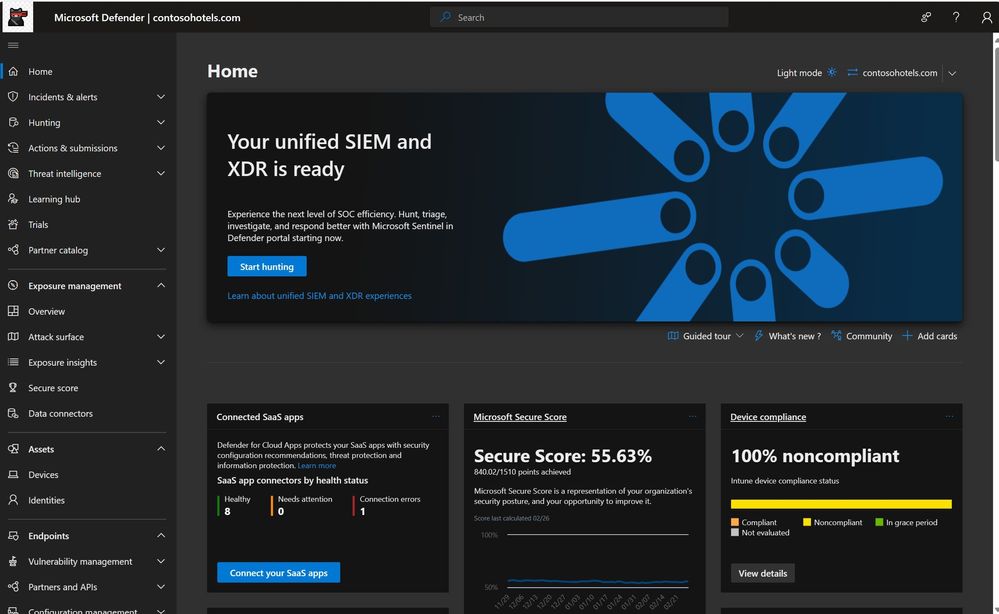The width and height of the screenshot is (999, 614).
Task: Click the Secure score trophy icon
Action: tap(13, 387)
